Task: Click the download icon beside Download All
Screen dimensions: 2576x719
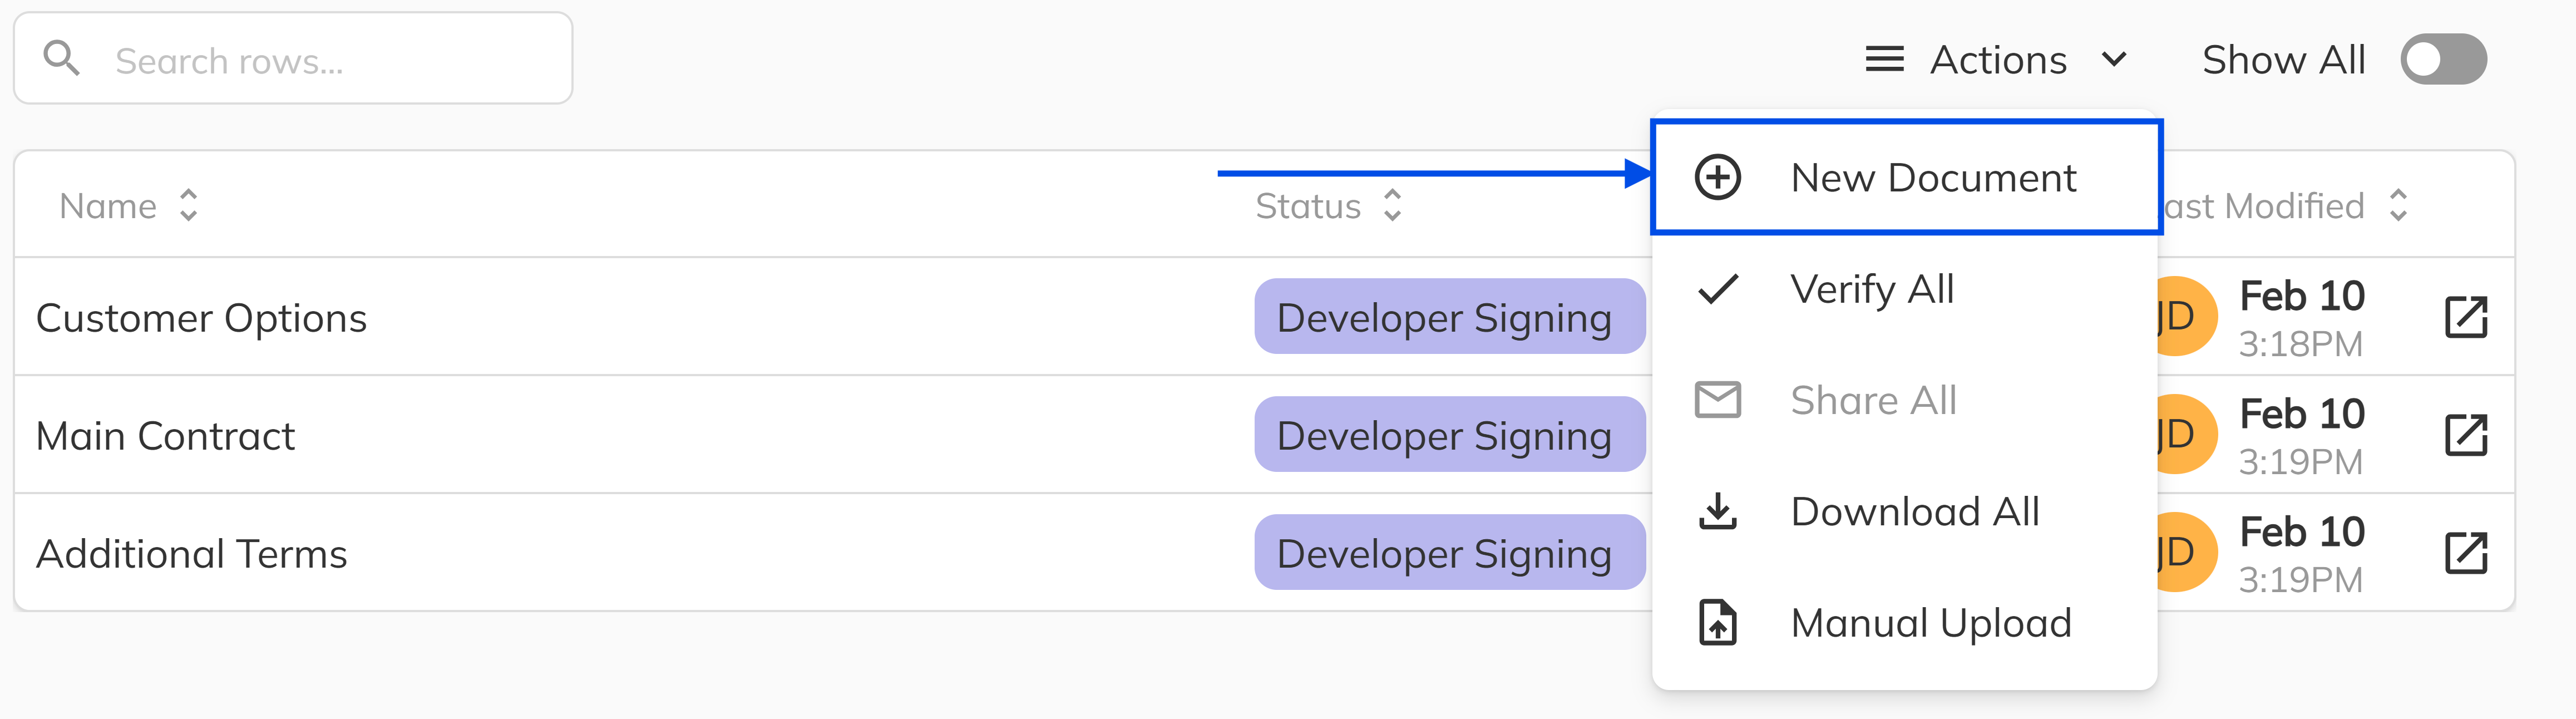Action: [x=1717, y=511]
